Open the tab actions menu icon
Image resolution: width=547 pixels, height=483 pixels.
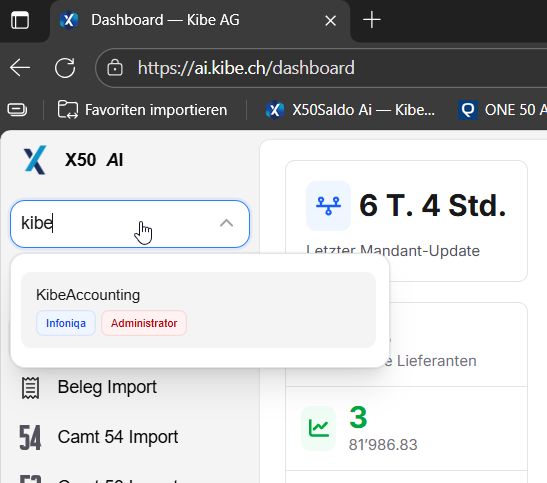20,20
